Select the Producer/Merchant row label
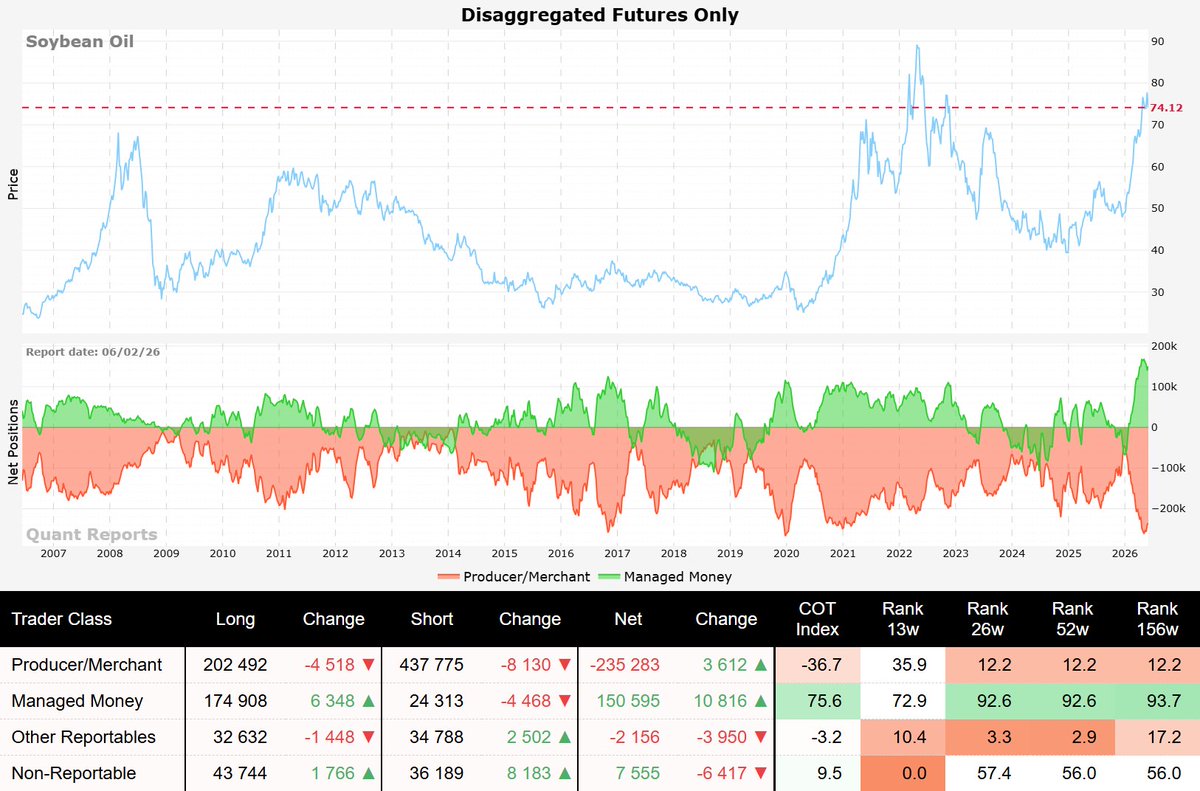This screenshot has height=791, width=1200. pyautogui.click(x=86, y=664)
